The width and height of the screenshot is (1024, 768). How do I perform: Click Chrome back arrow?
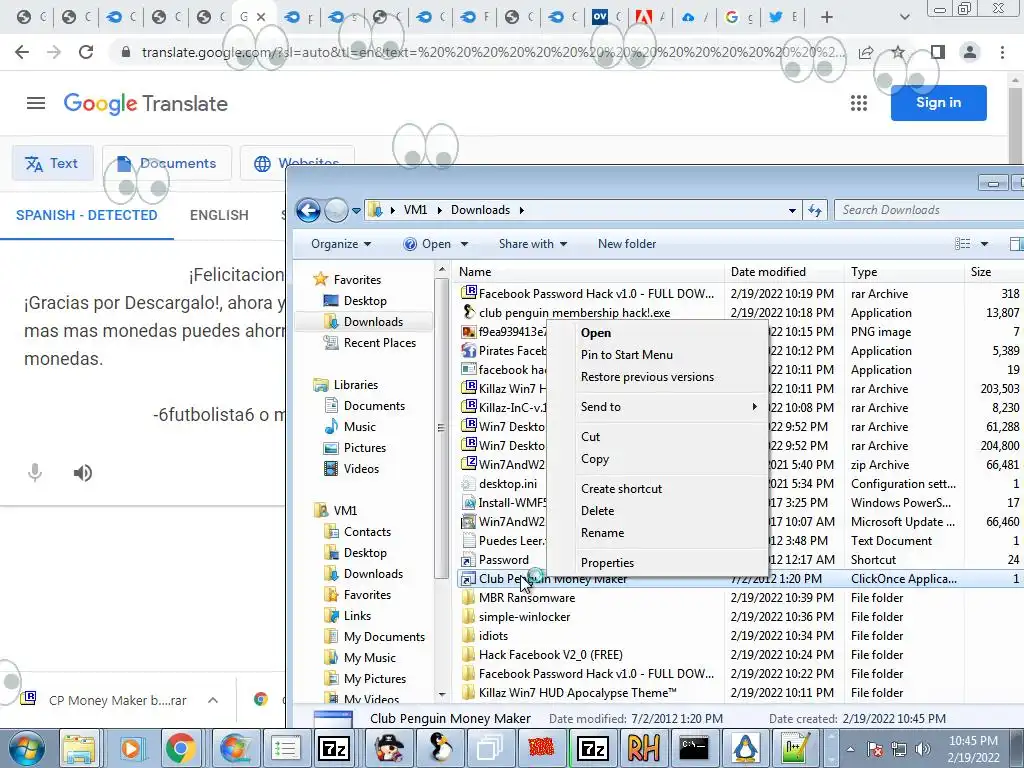[22, 52]
